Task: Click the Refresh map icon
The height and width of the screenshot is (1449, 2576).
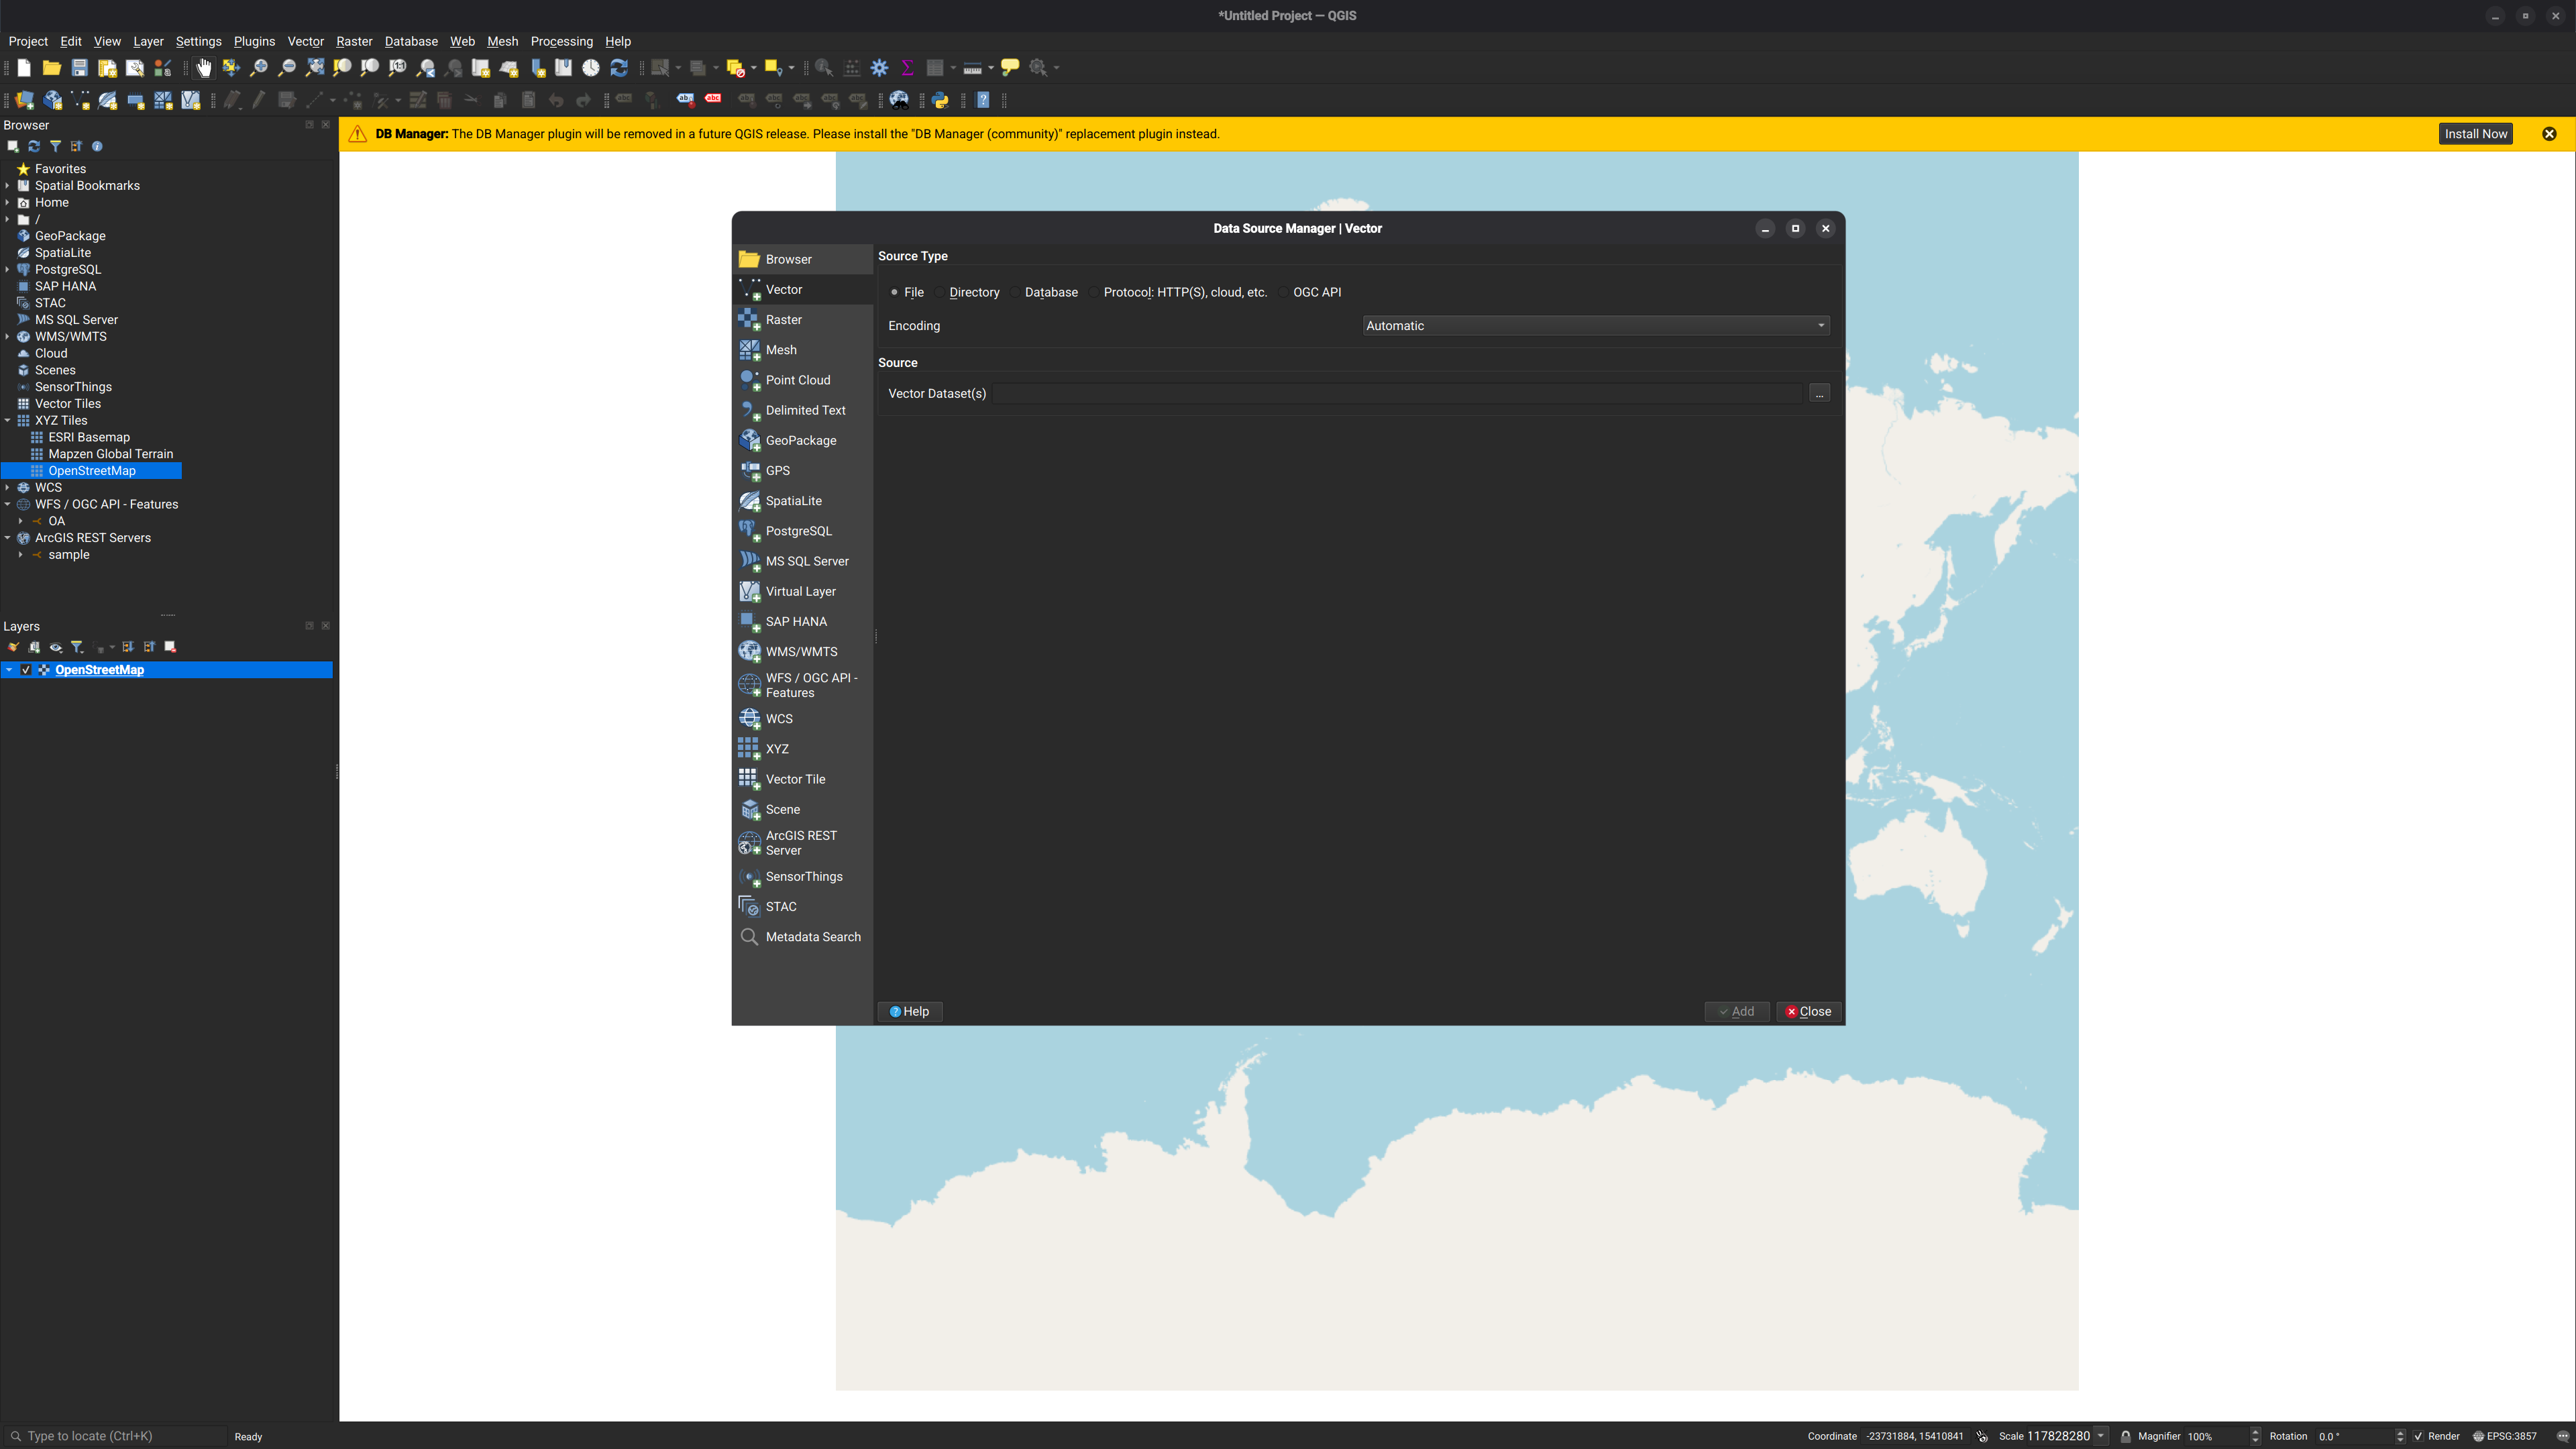Action: tap(619, 68)
